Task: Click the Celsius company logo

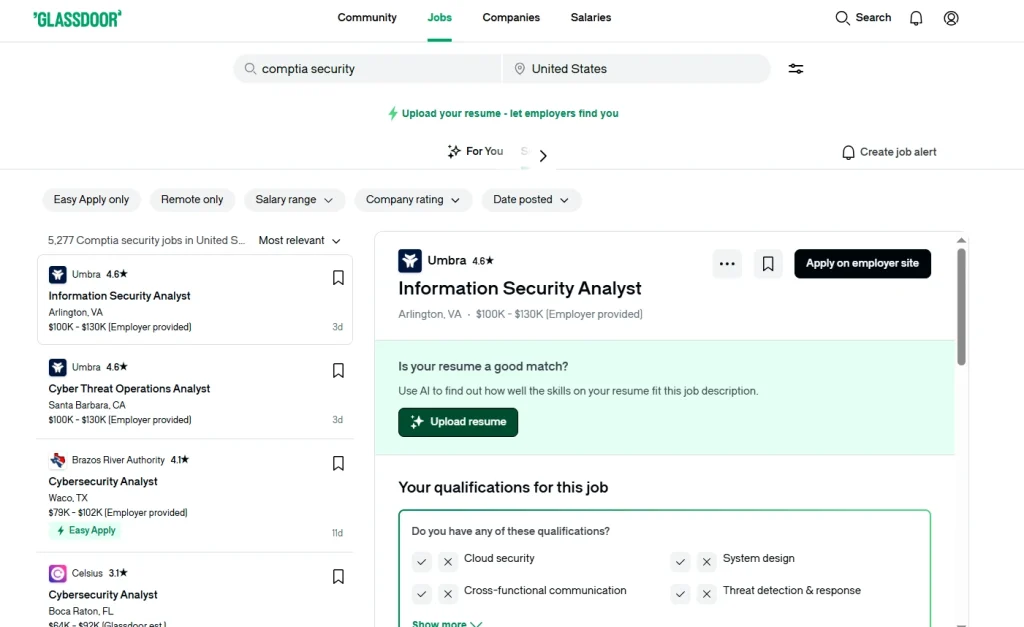Action: point(57,573)
